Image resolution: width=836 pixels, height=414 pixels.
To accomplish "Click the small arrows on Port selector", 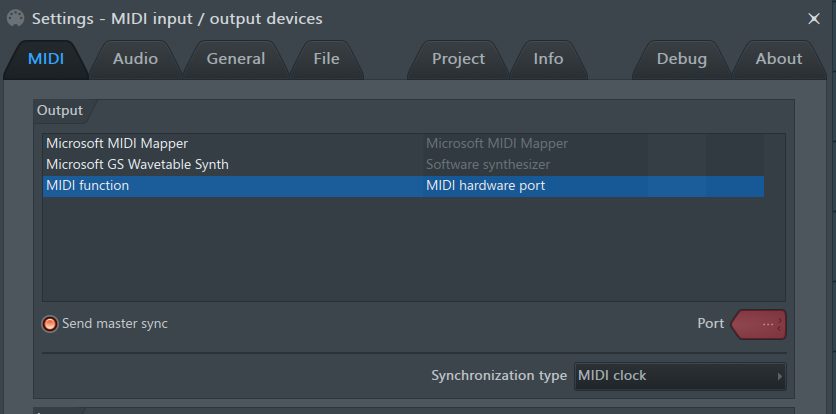I will [780, 324].
